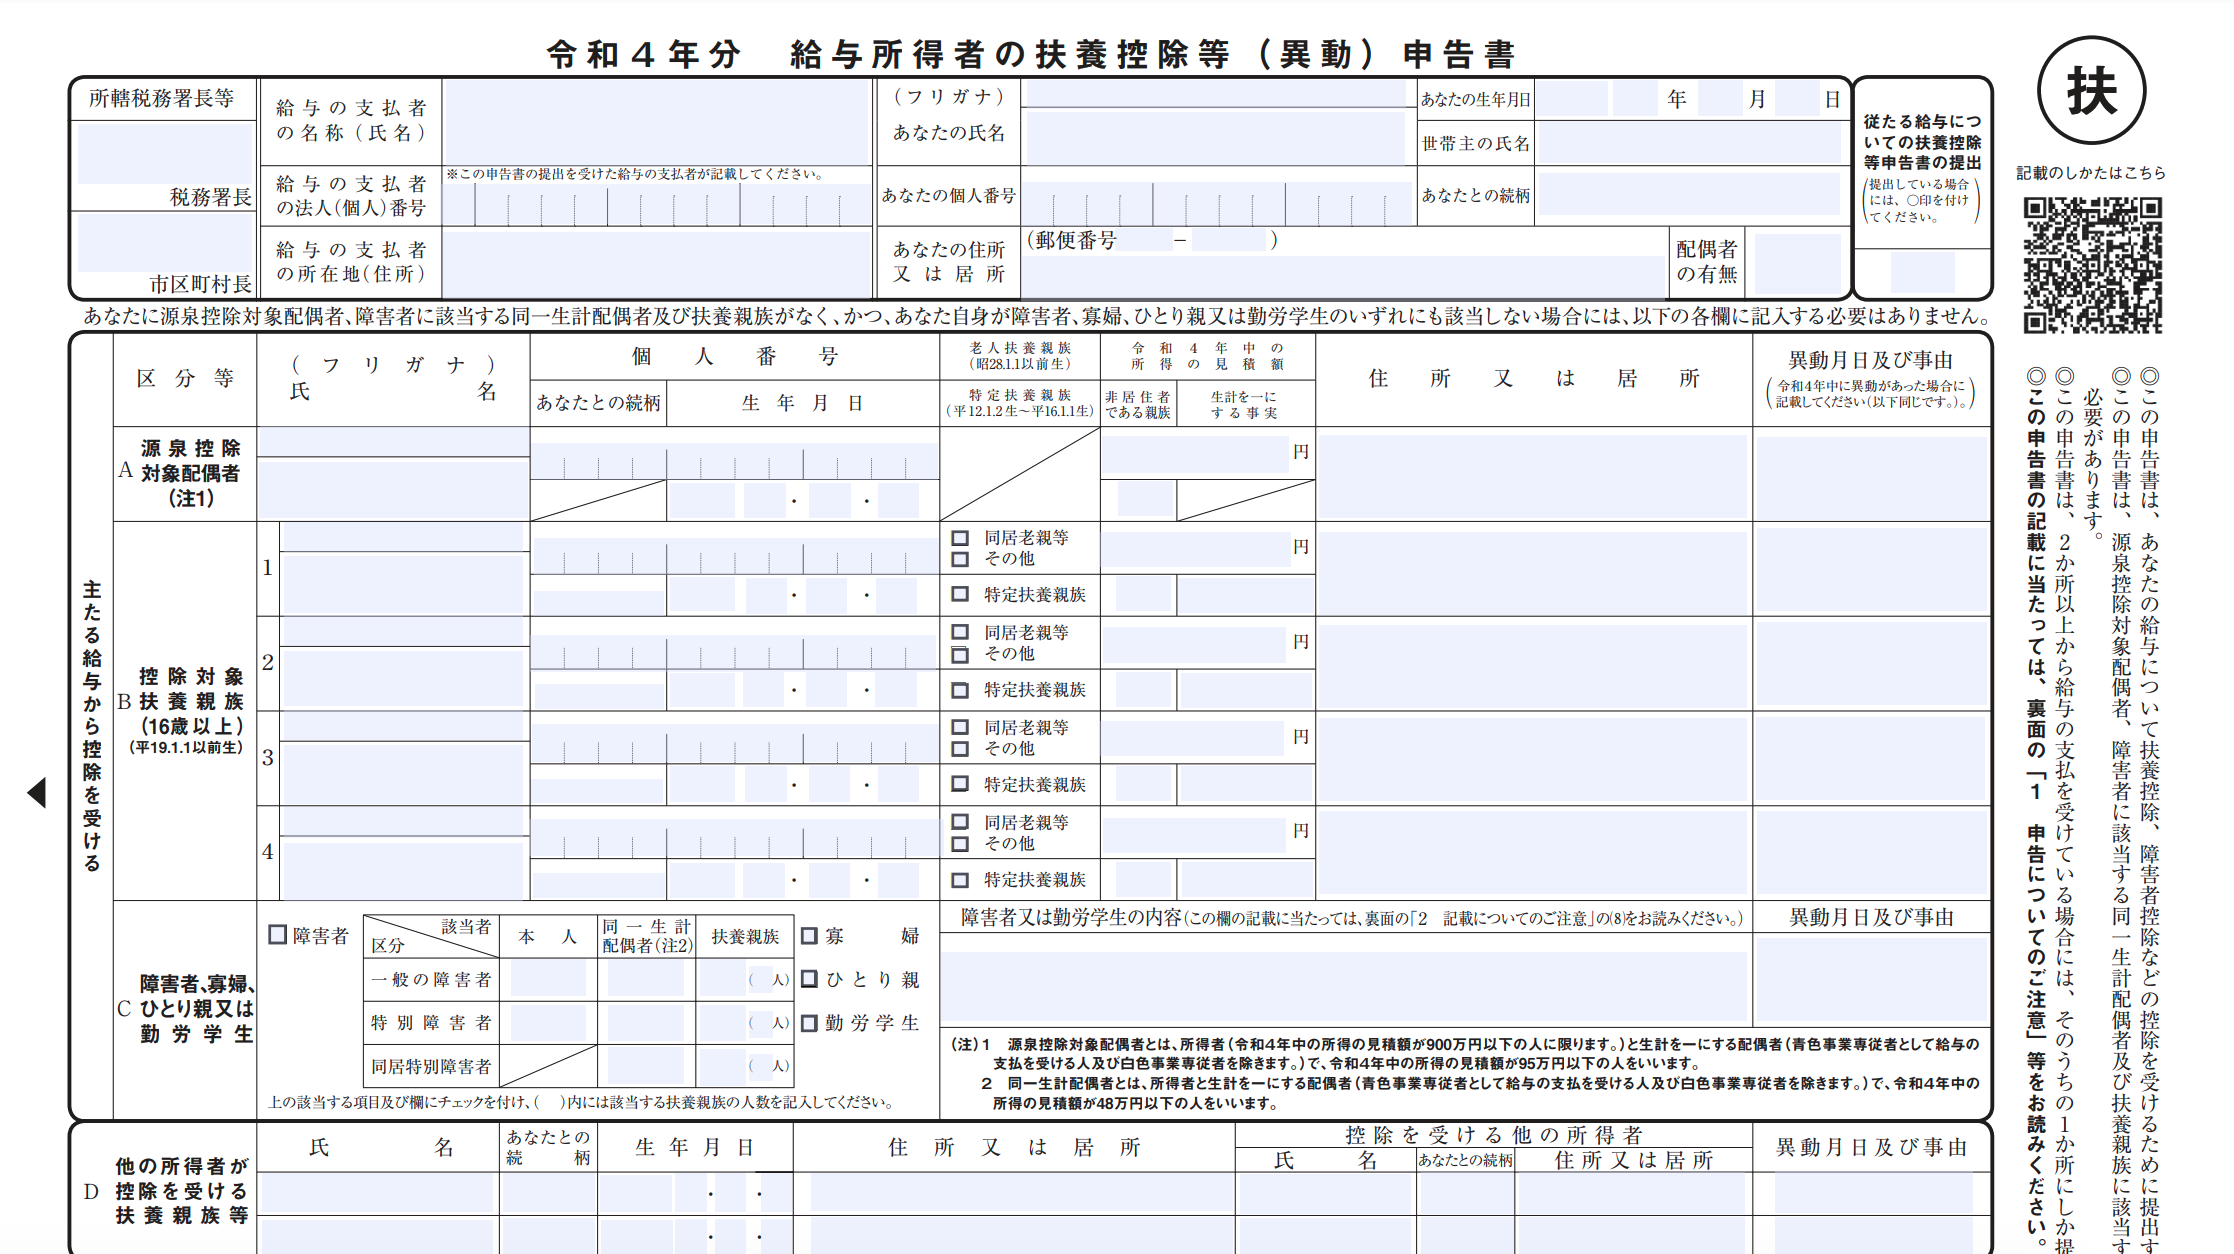Click the vertical 主たる給与から控除を受ける label
The width and height of the screenshot is (2234, 1254).
coord(92,725)
